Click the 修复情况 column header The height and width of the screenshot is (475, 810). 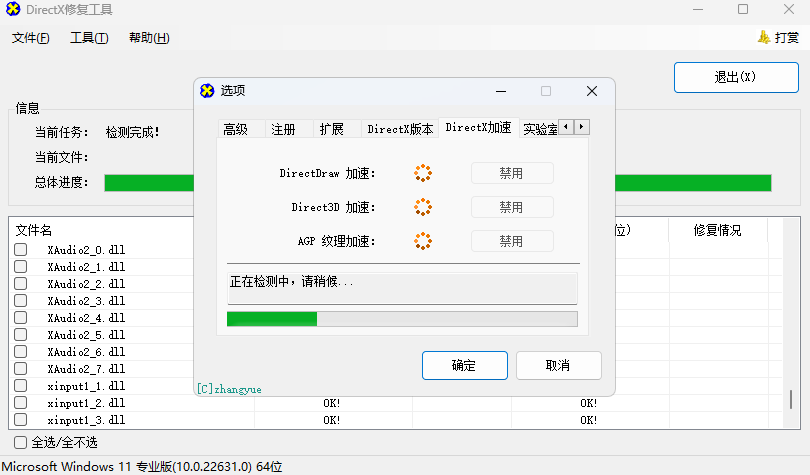click(718, 230)
